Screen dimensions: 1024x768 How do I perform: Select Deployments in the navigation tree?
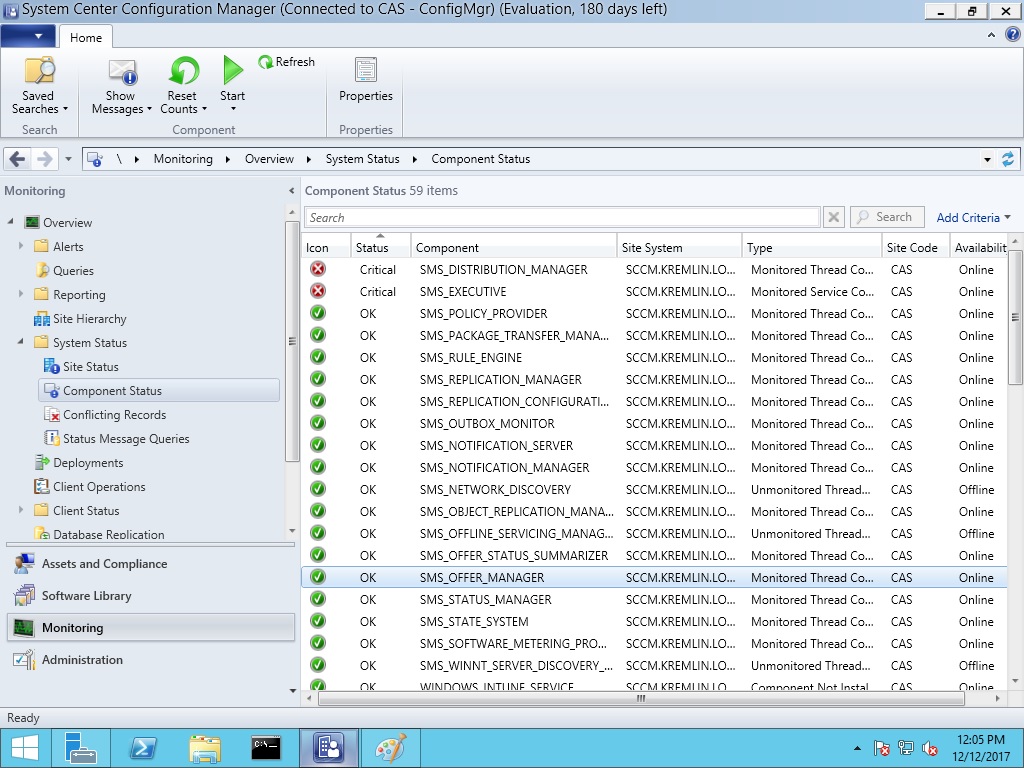(x=88, y=462)
